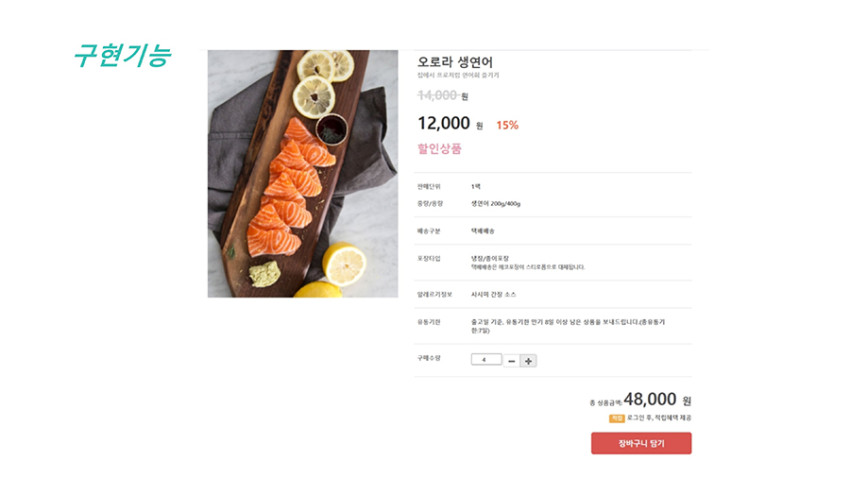Click the 오로라 생연어 product title
The image size is (850, 478).
tap(455, 62)
